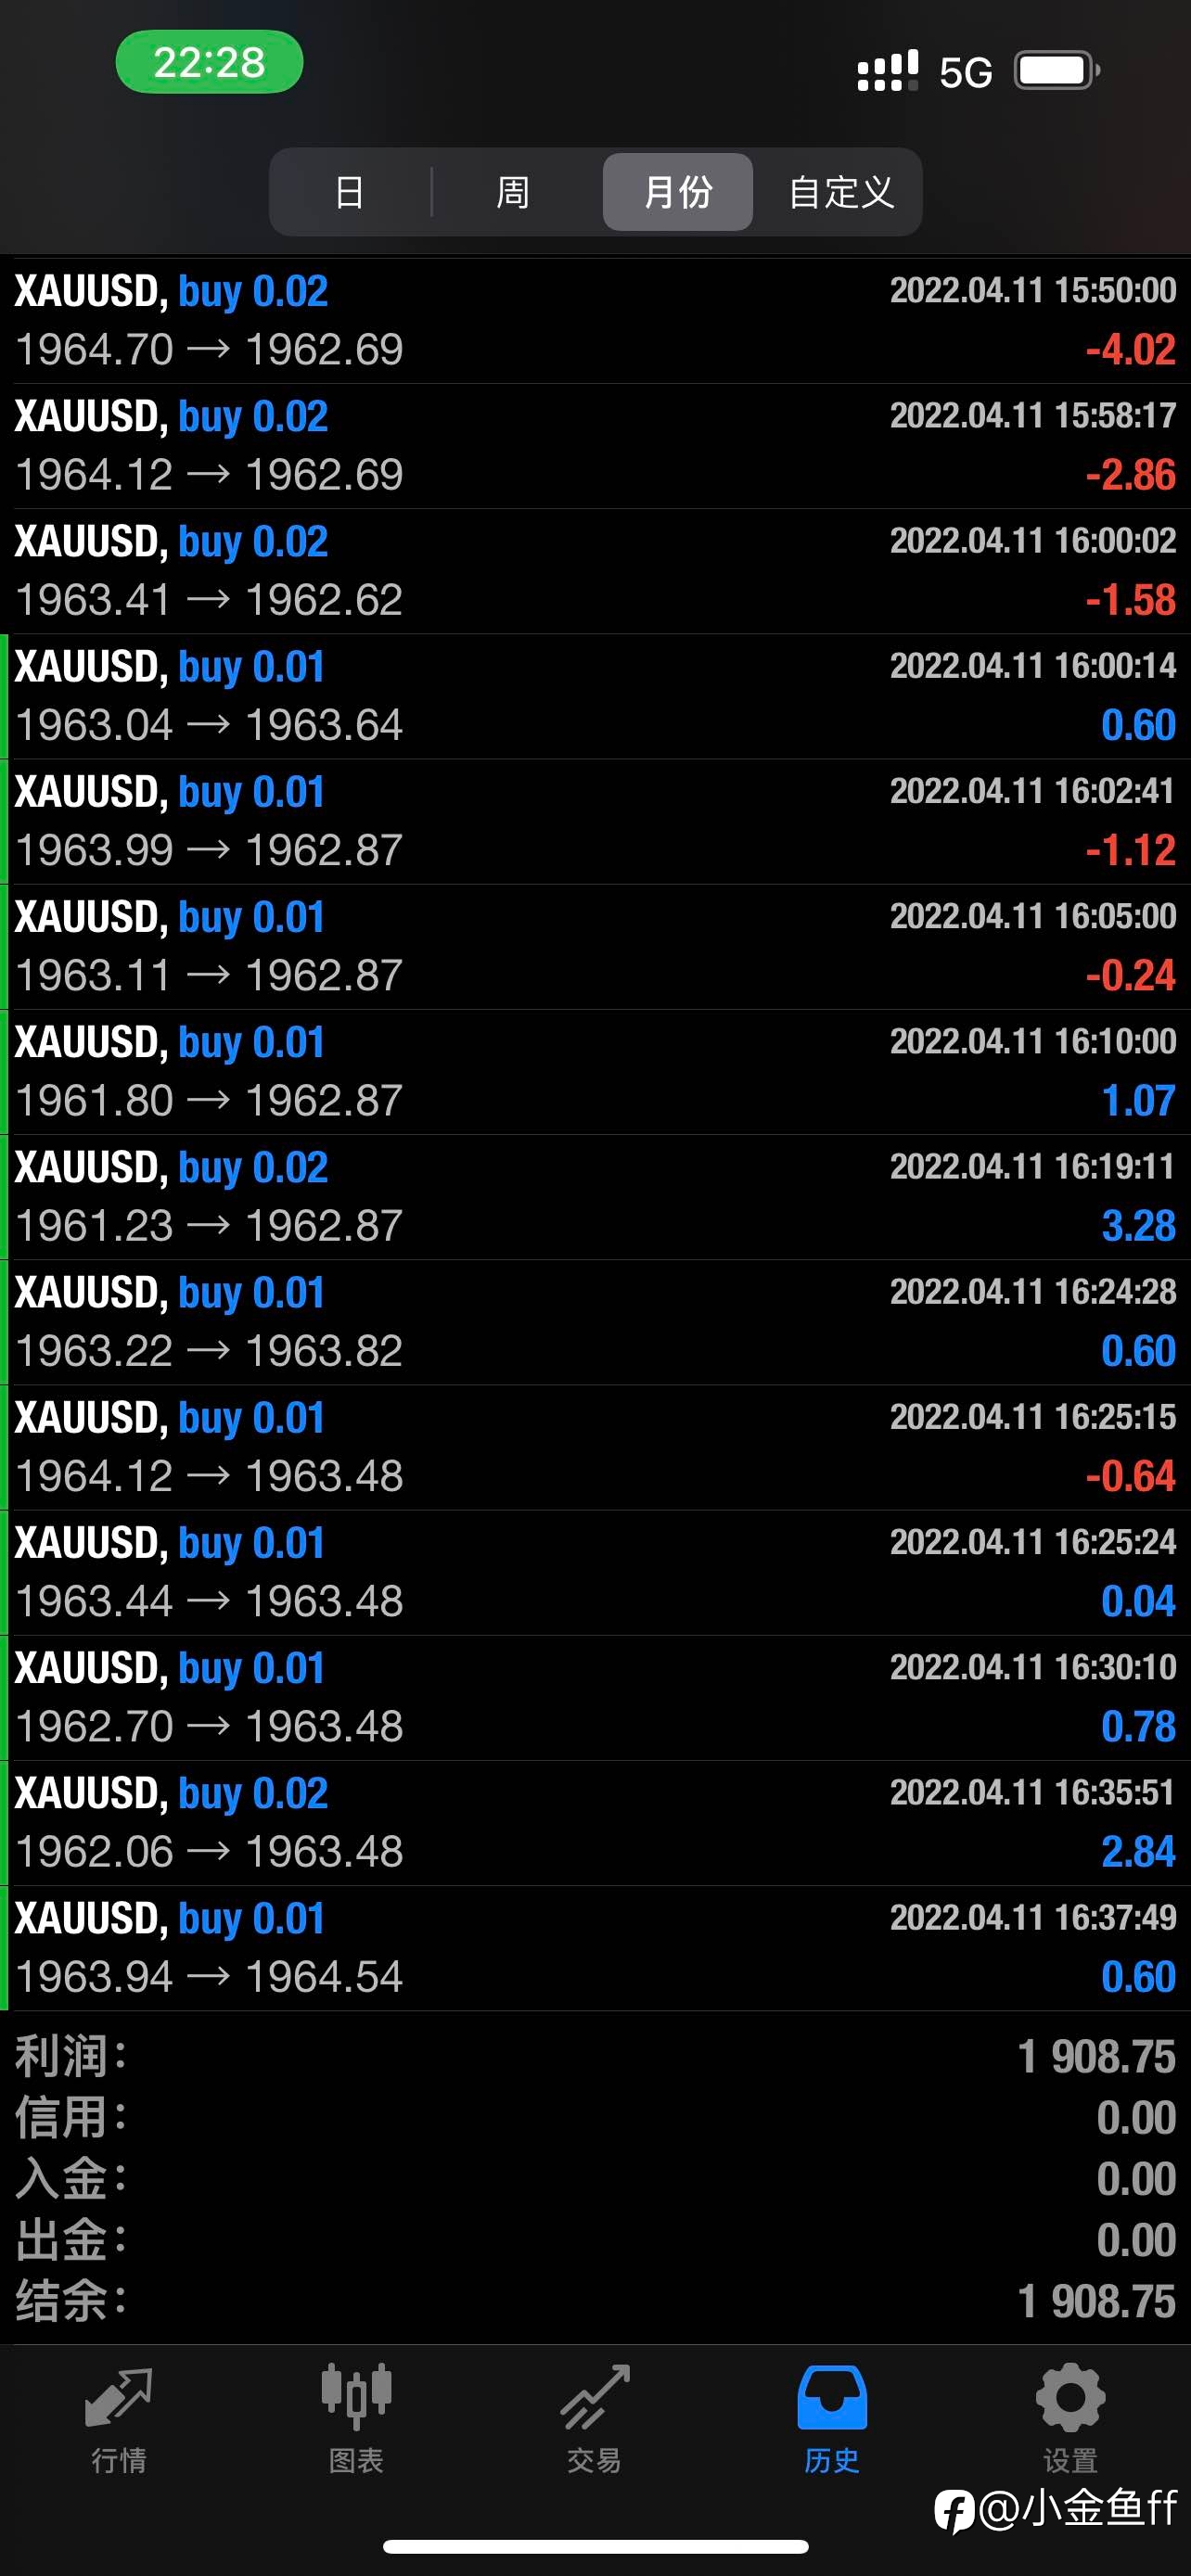Open trade 1963.11 → 1962.87
1191x2576 pixels.
pos(595,946)
